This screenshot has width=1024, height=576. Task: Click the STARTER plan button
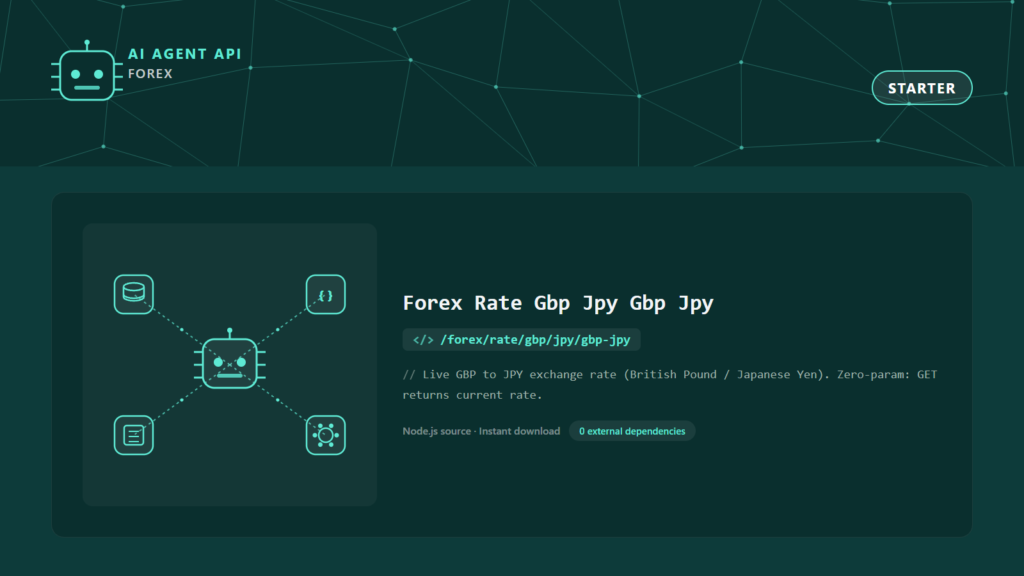pyautogui.click(x=921, y=88)
